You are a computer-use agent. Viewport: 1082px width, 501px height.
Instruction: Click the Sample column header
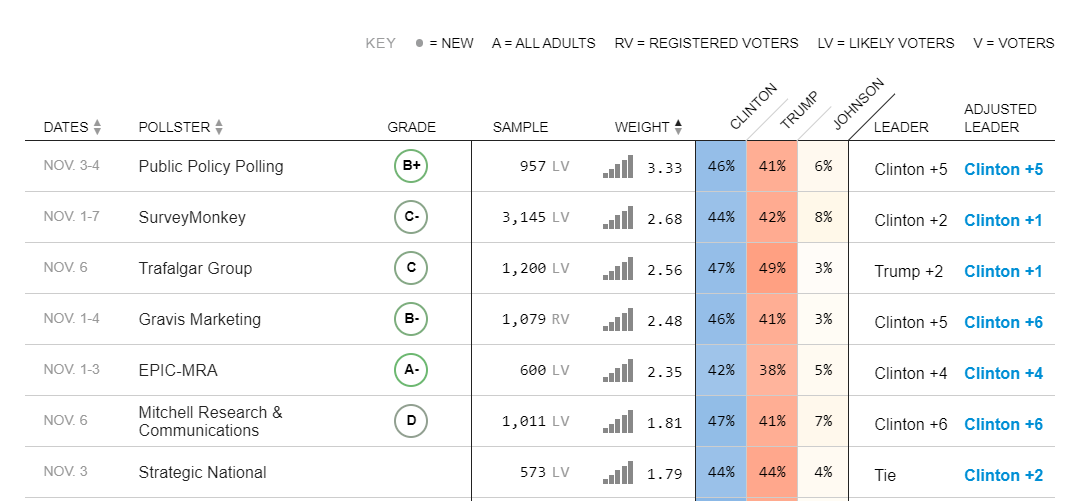coord(520,127)
